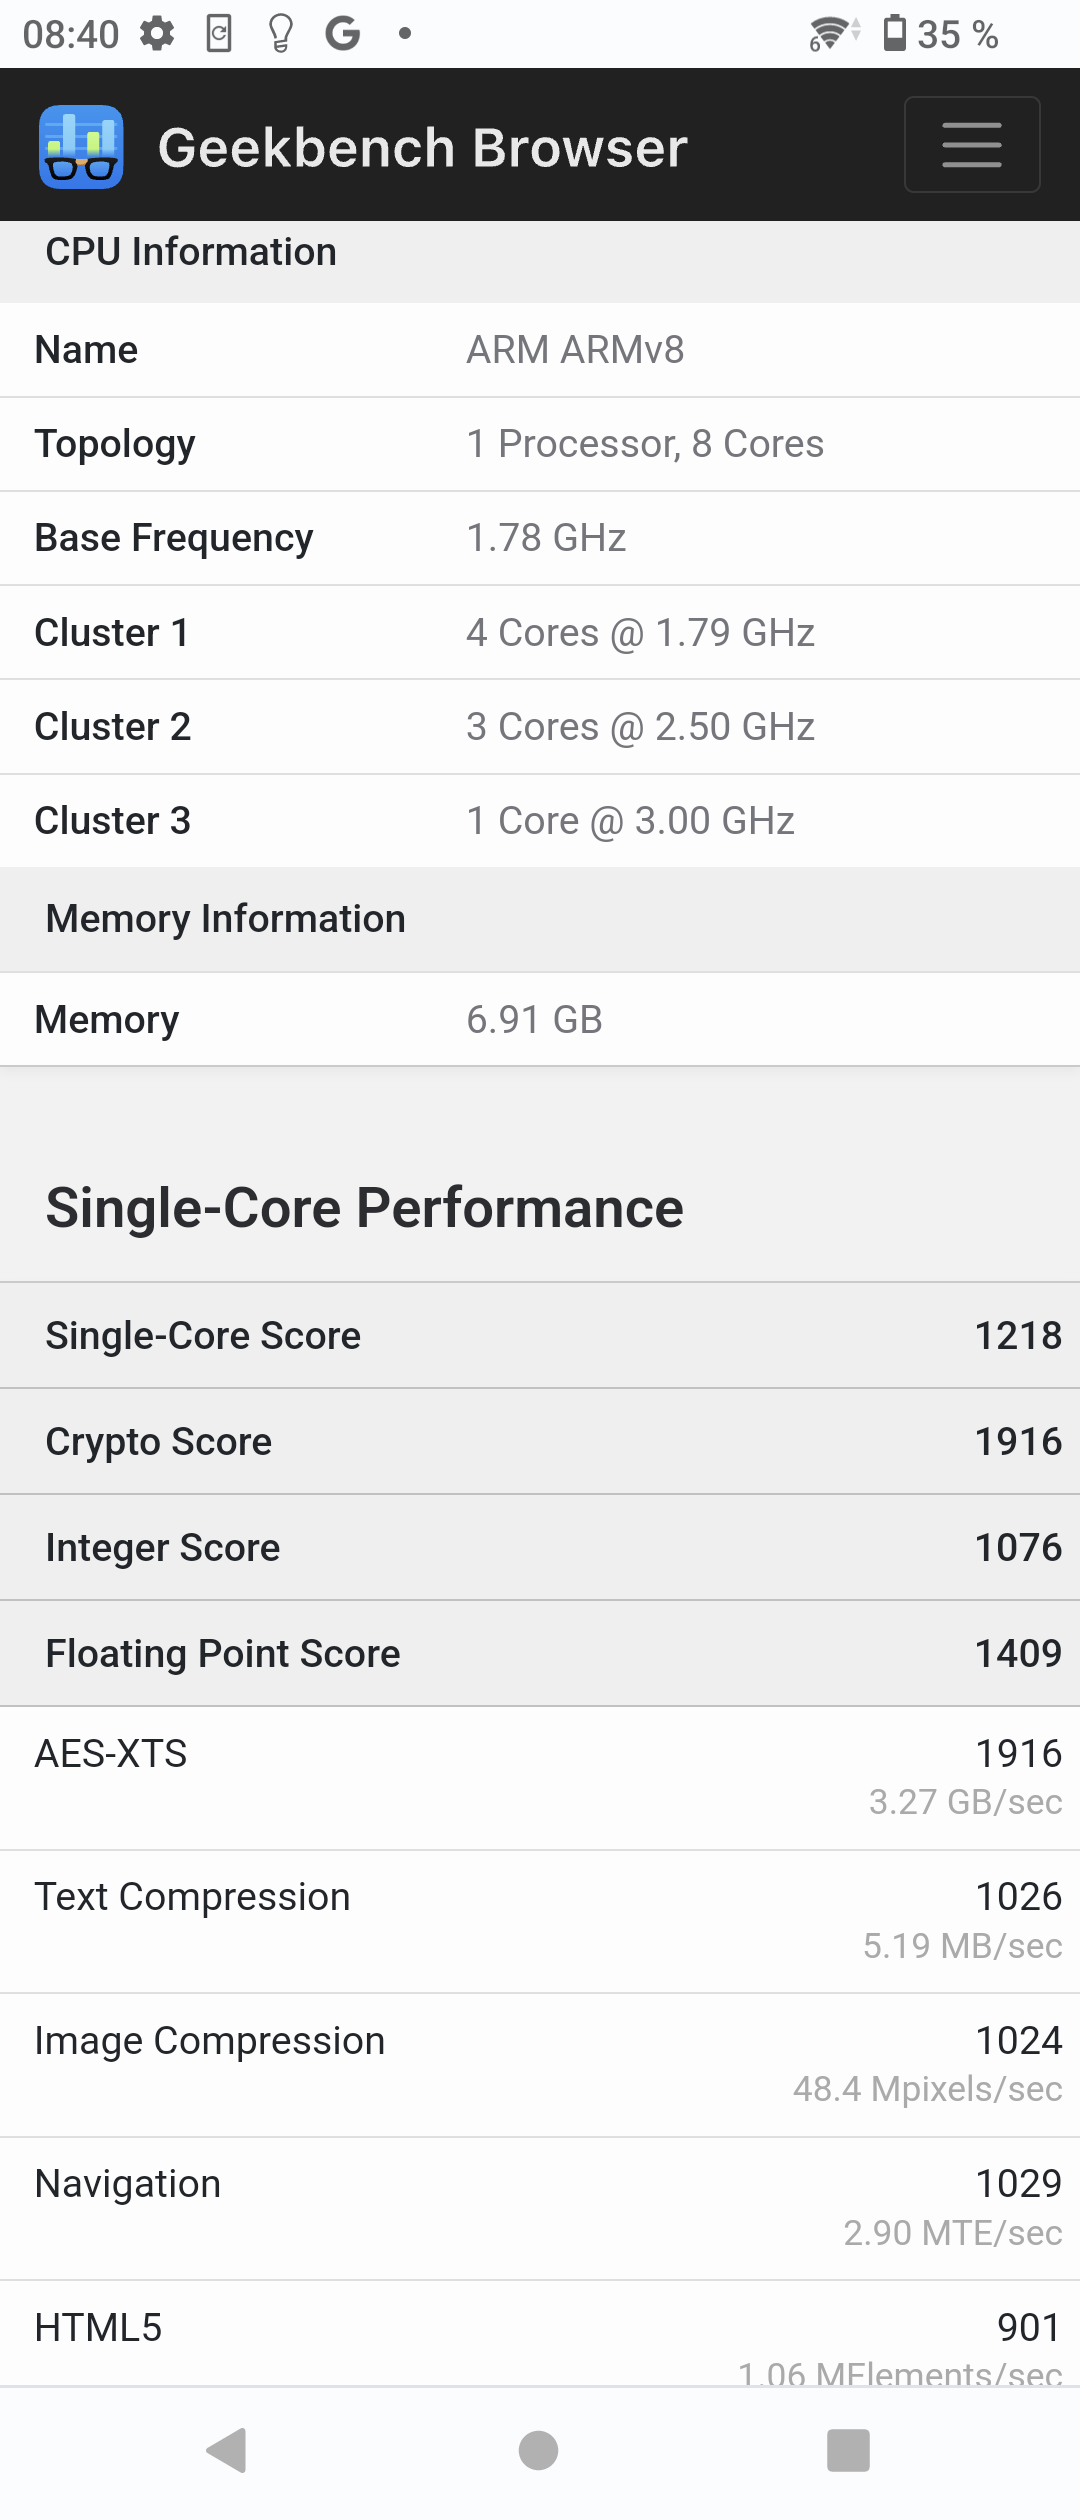Screen dimensions: 1080x2520
Task: Select the Single-Core Score row
Action: [x=540, y=1335]
